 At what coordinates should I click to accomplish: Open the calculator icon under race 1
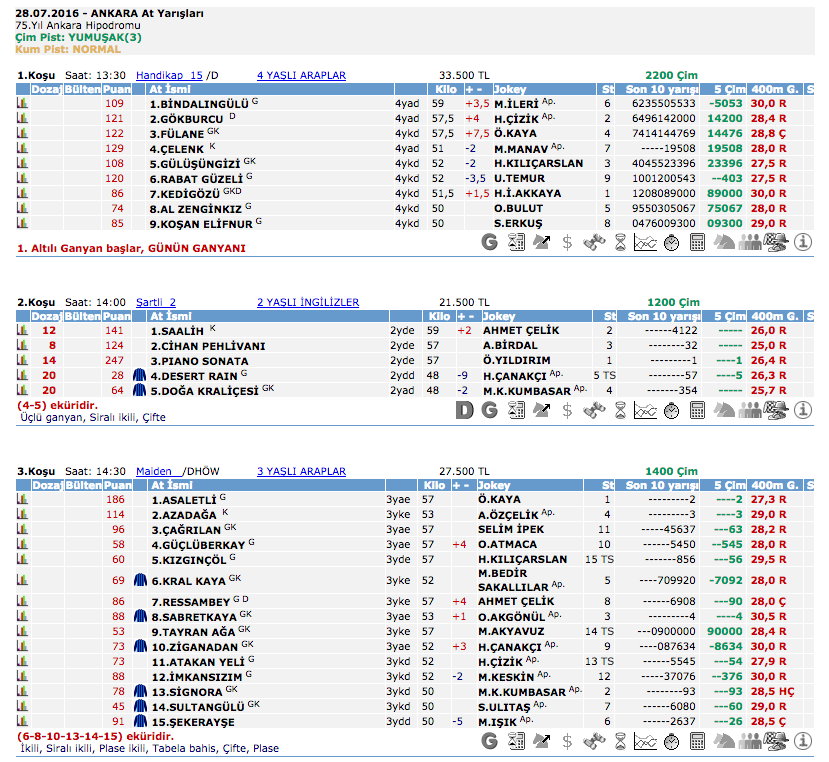coord(698,241)
